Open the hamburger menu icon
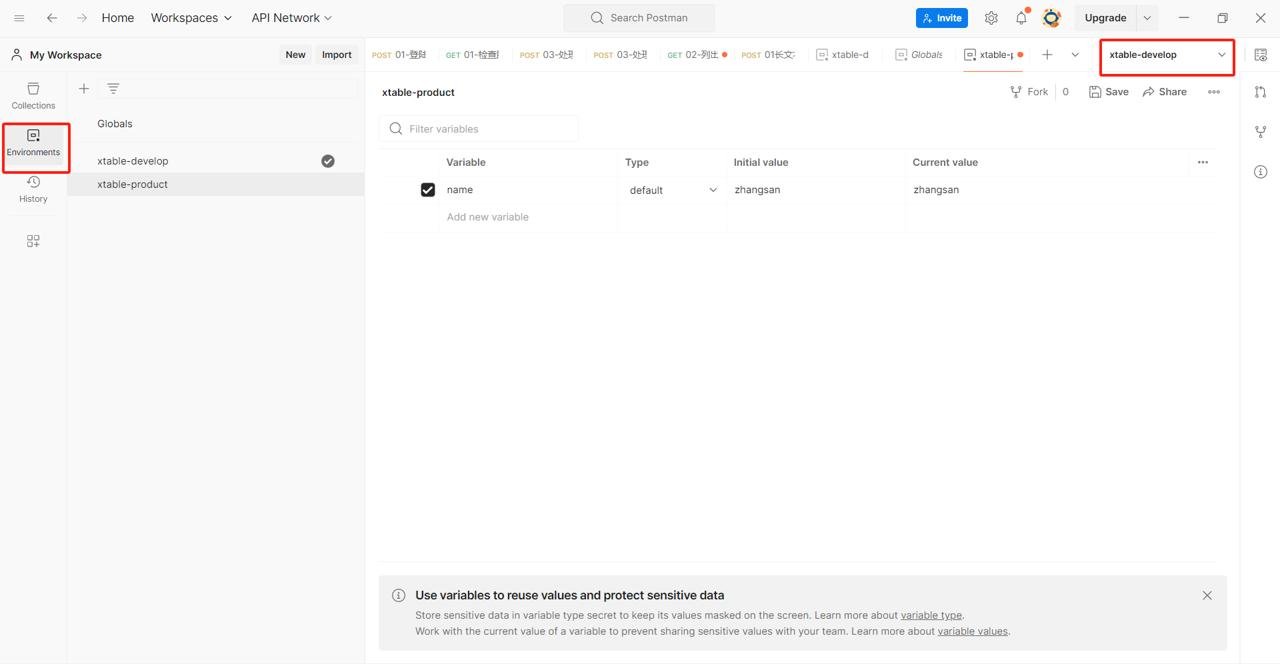 point(19,18)
